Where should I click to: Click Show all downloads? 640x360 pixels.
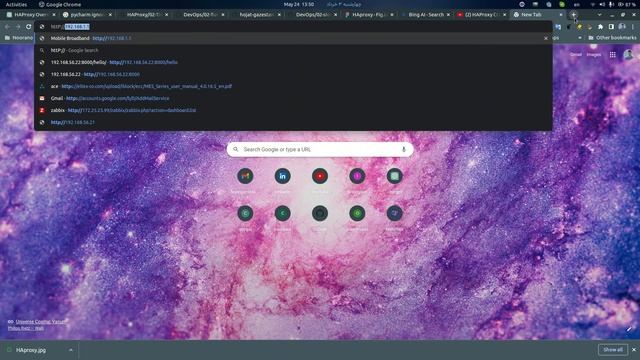point(613,350)
